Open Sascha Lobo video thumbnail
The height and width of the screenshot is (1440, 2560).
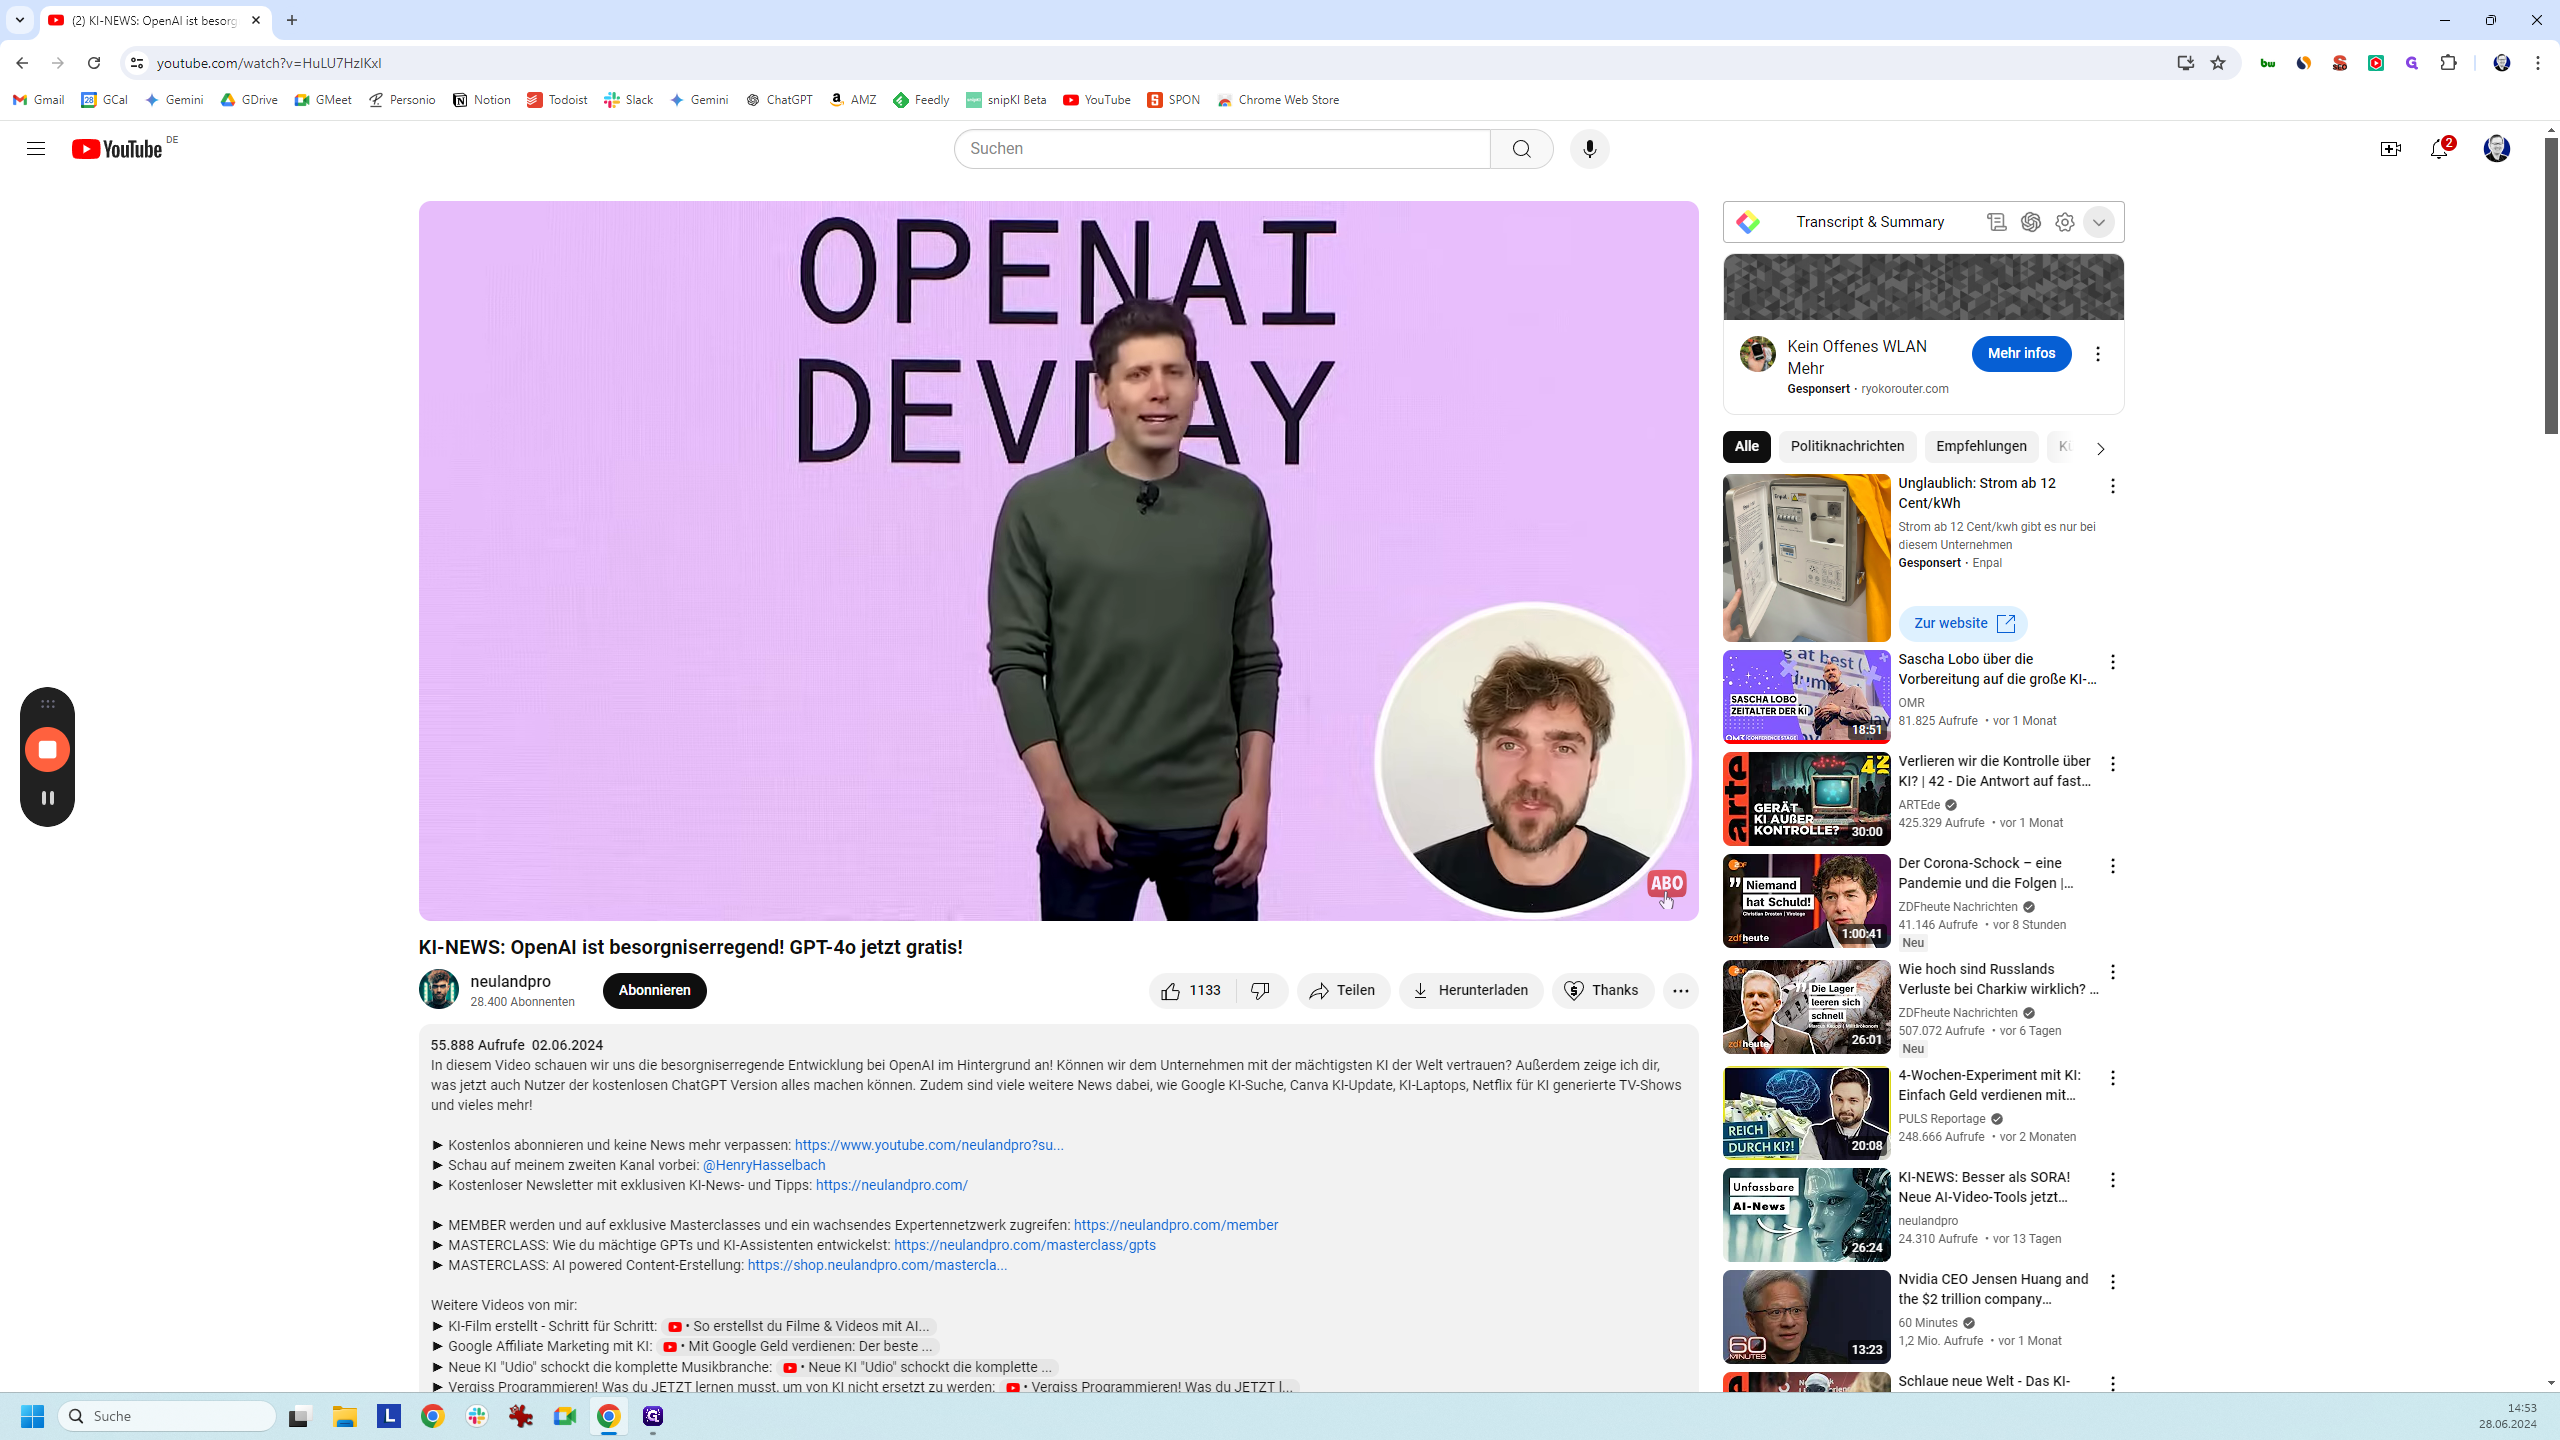(1806, 697)
